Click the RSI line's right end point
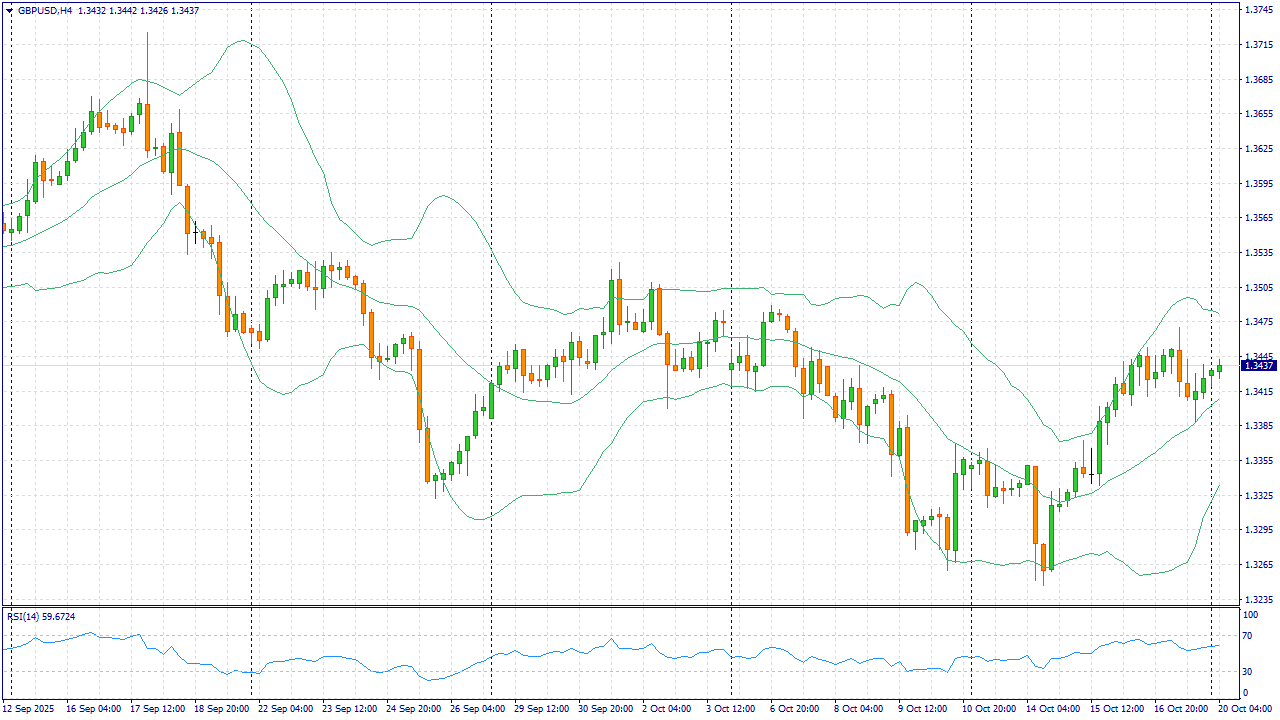The image size is (1280, 720). (x=1219, y=645)
